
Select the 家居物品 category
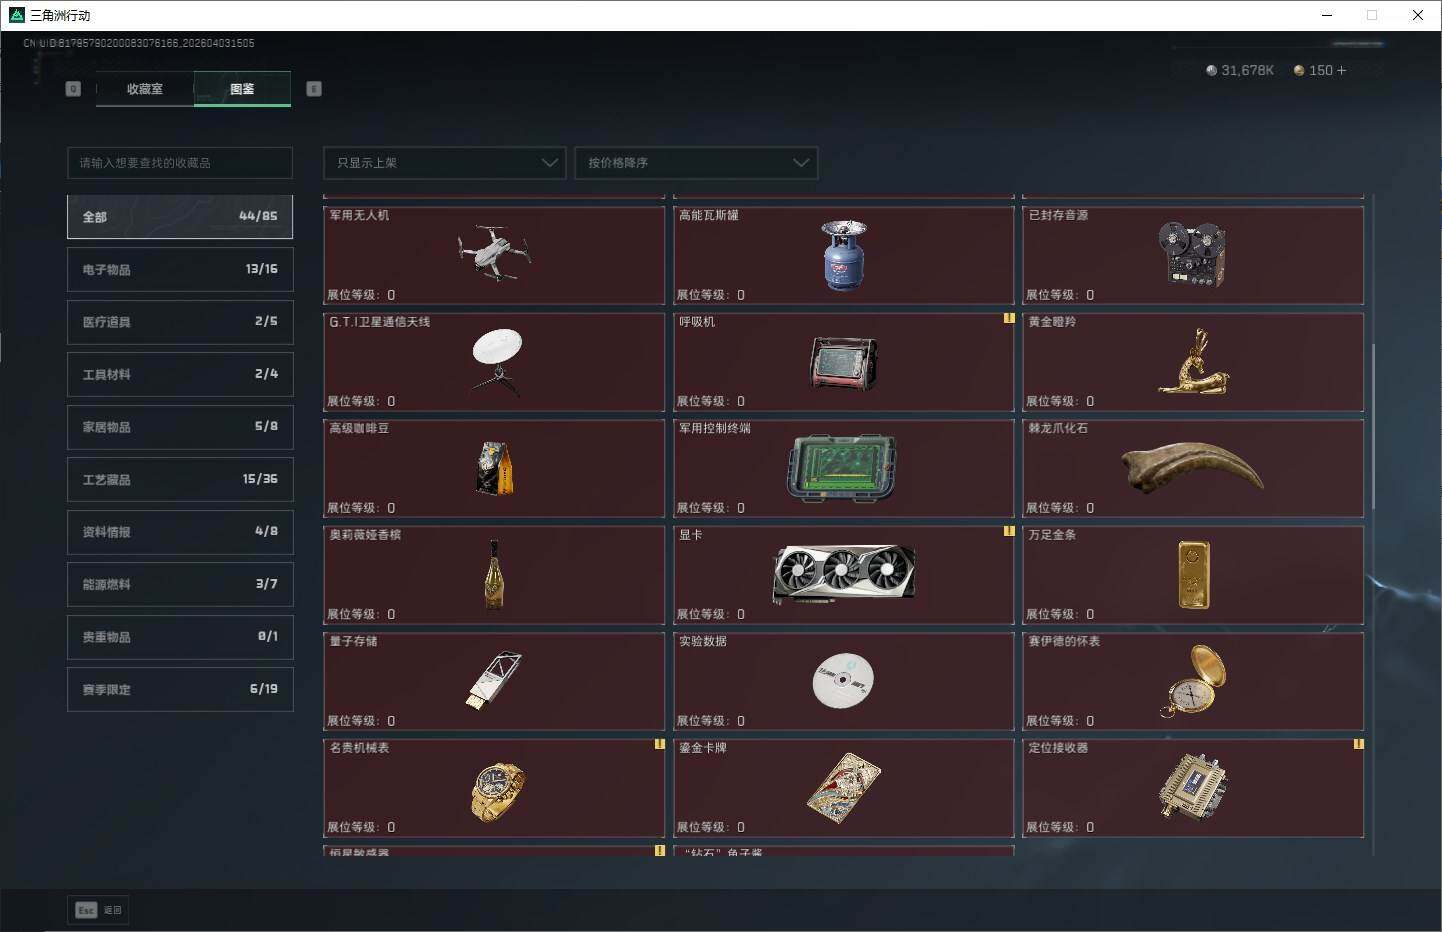[180, 427]
